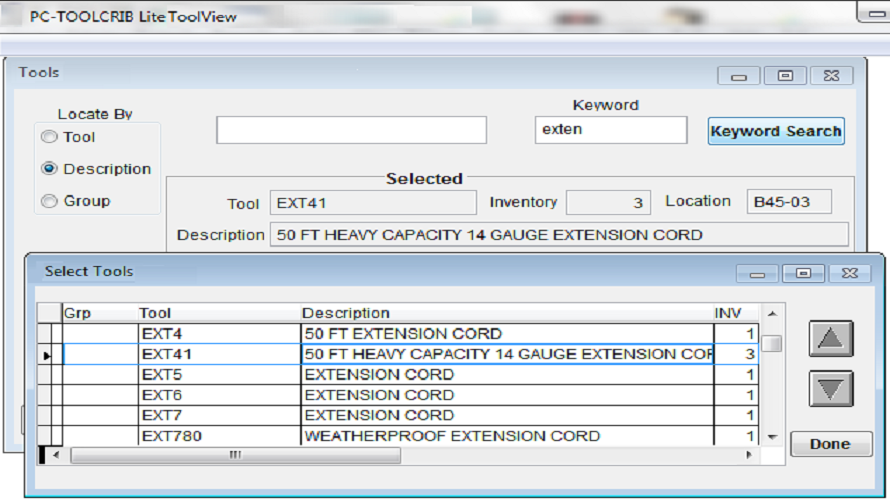Click the vertical scrollbar thumb in grid
Screen dimensions: 890x500
pos(772,343)
